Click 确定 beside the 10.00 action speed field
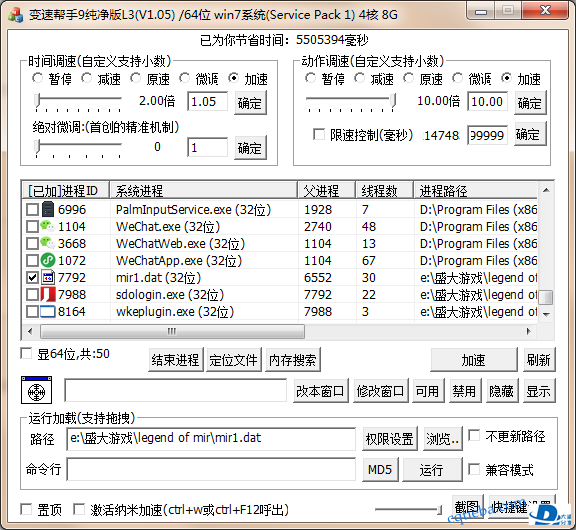Viewport: 576px width, 530px height. click(x=530, y=103)
